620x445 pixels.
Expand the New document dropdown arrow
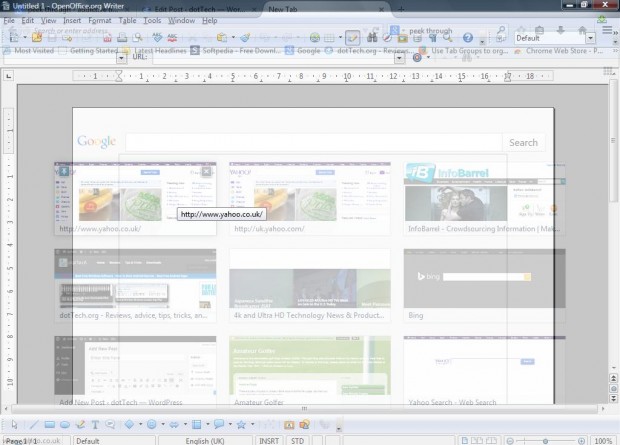[25, 38]
